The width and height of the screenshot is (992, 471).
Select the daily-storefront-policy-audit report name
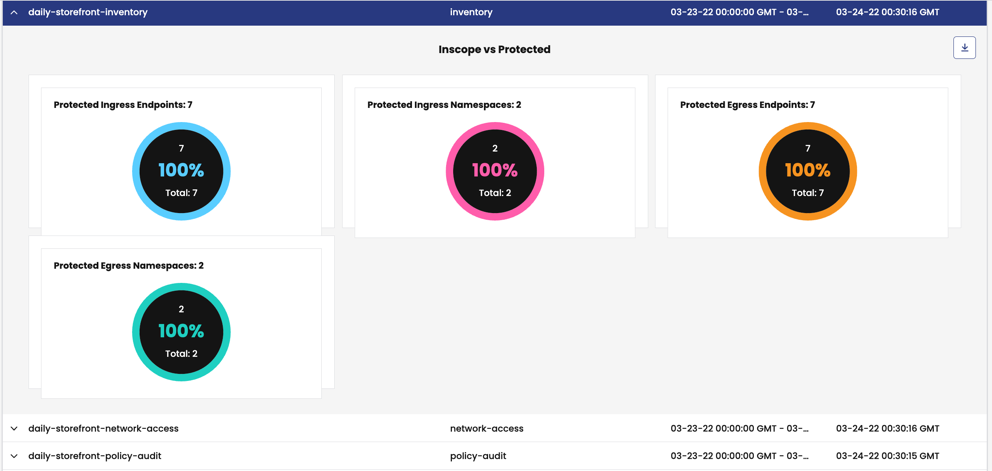(x=95, y=456)
